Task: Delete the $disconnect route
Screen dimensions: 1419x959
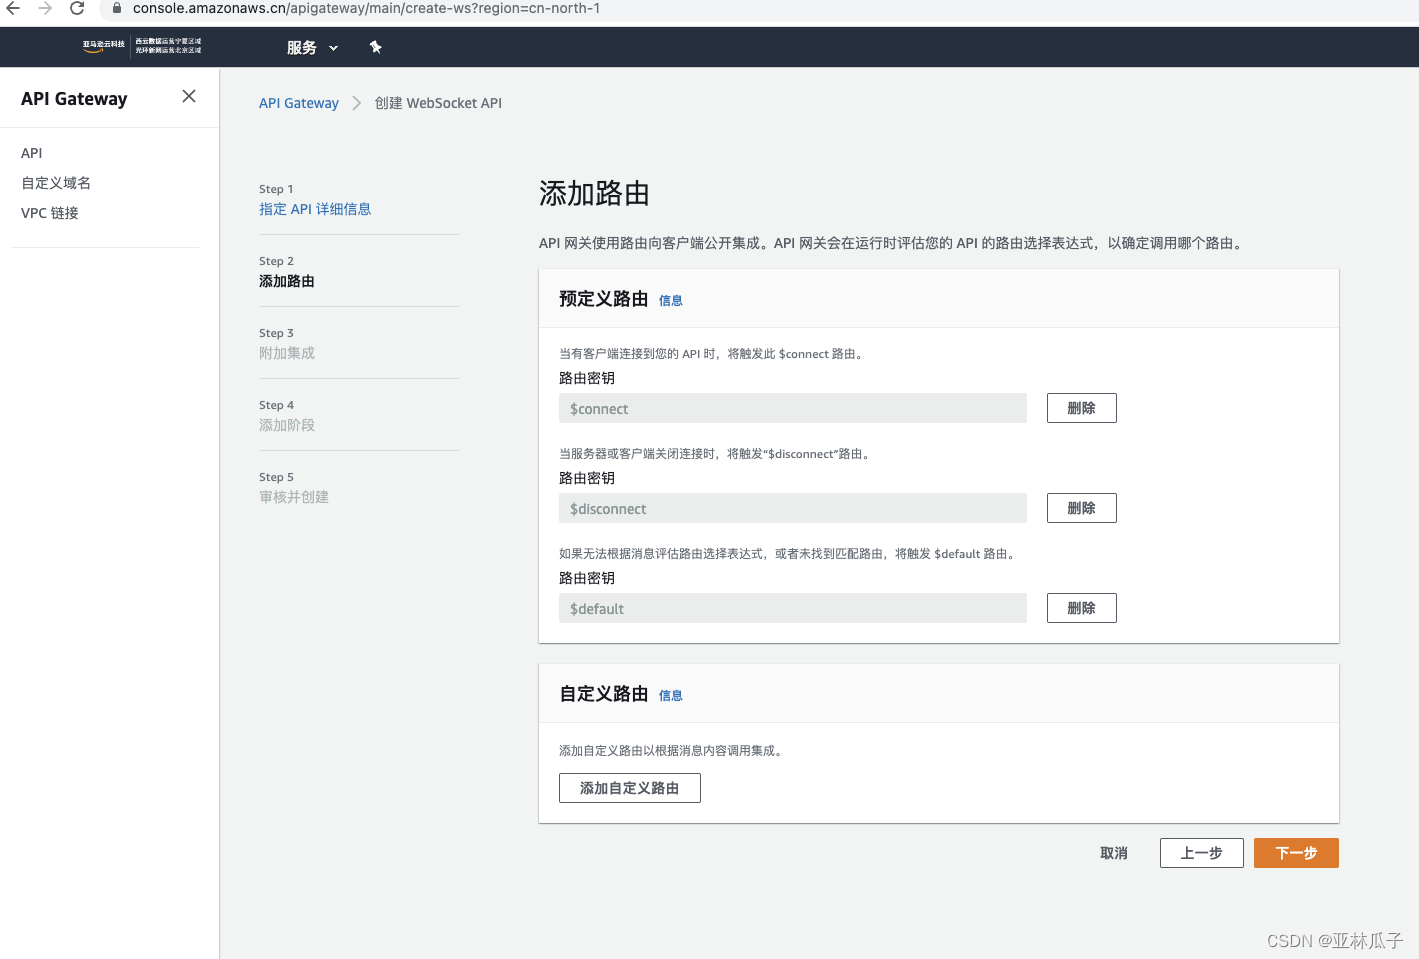Action: (x=1082, y=508)
